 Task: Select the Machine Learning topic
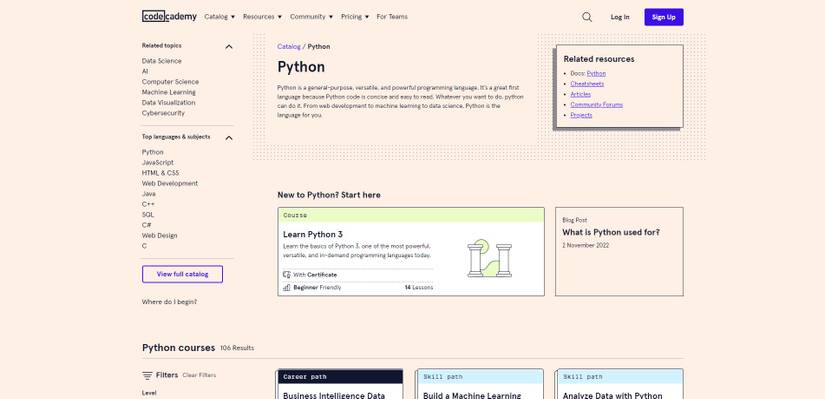(x=168, y=92)
